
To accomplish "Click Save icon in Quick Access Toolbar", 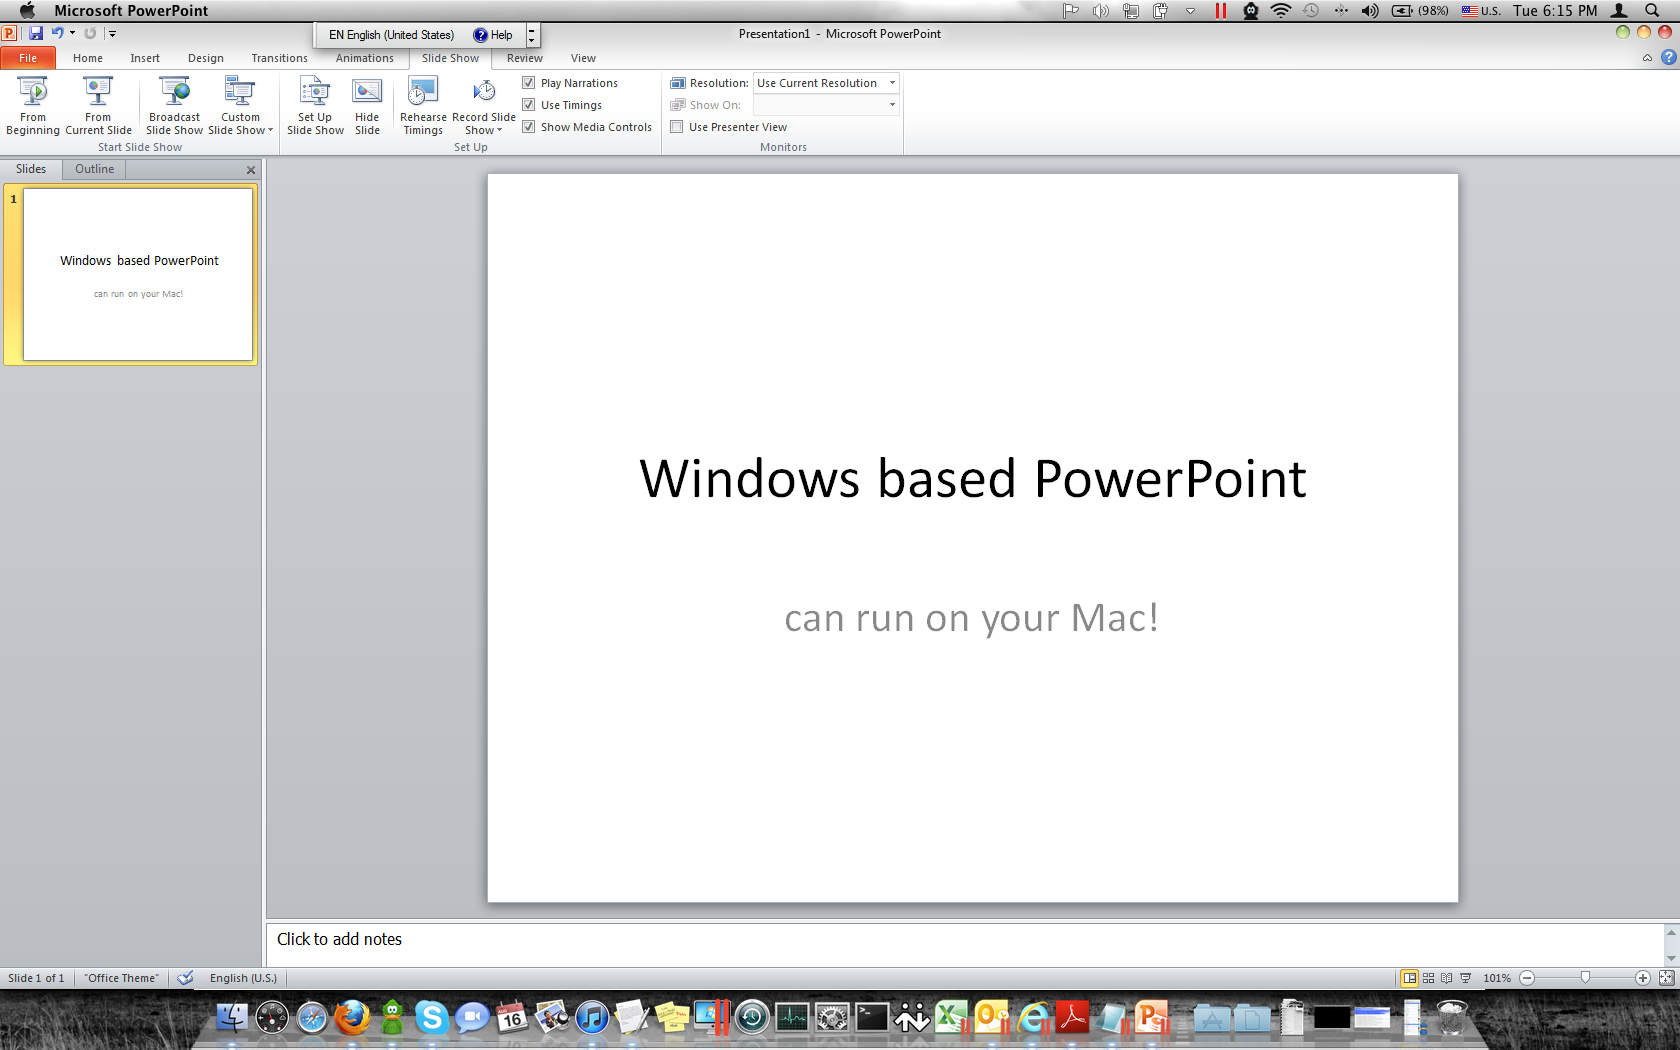I will click(36, 33).
